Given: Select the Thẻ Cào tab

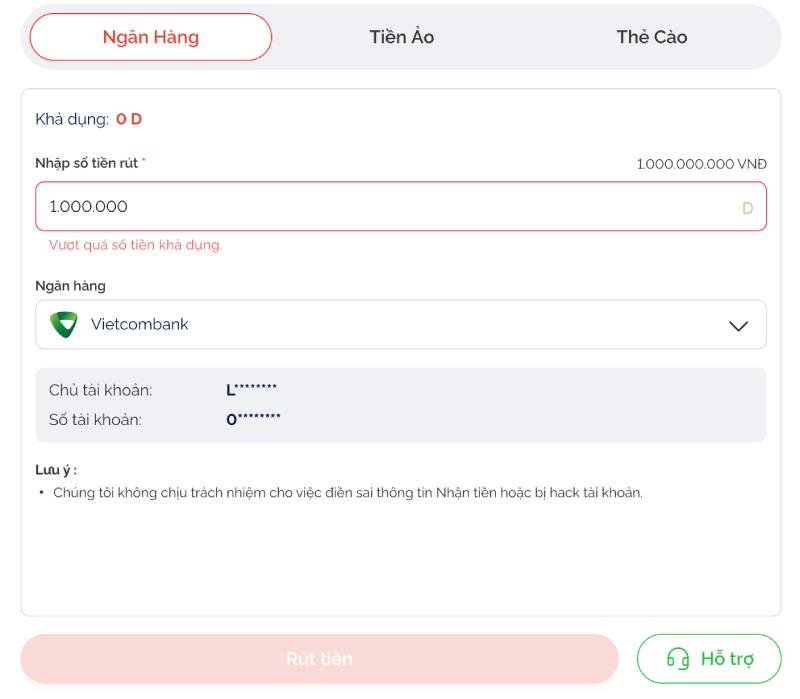Looking at the screenshot, I should 651,37.
